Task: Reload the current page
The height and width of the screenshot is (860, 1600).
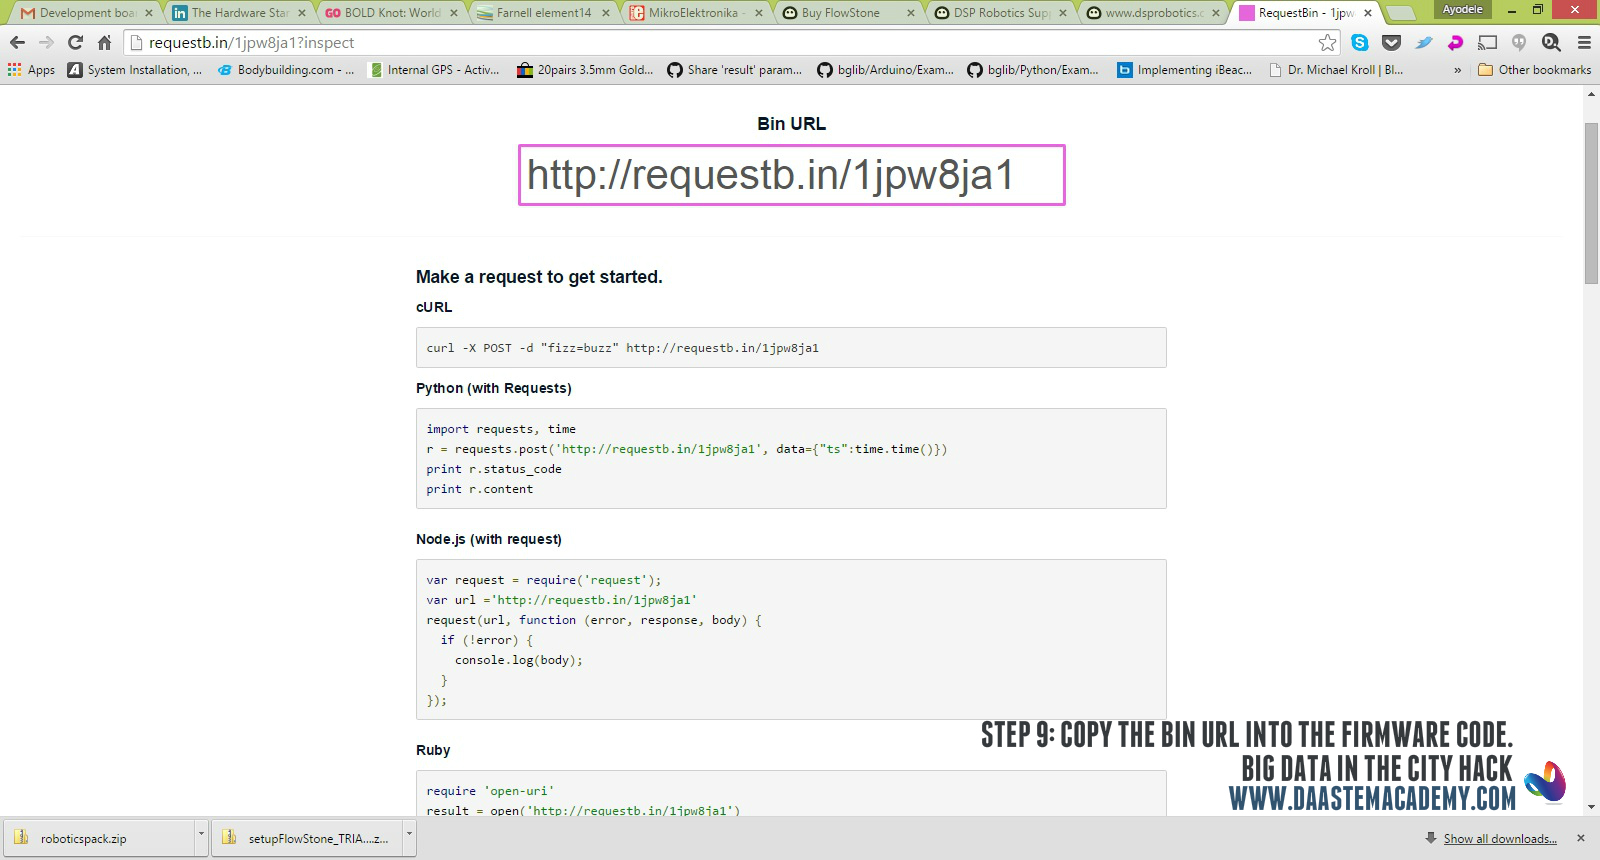Action: point(75,43)
